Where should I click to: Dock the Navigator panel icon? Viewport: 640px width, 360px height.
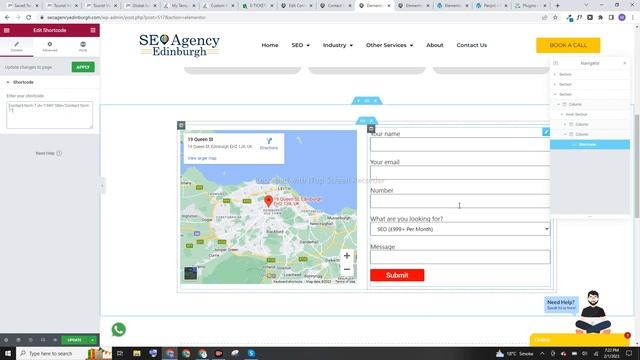click(556, 63)
